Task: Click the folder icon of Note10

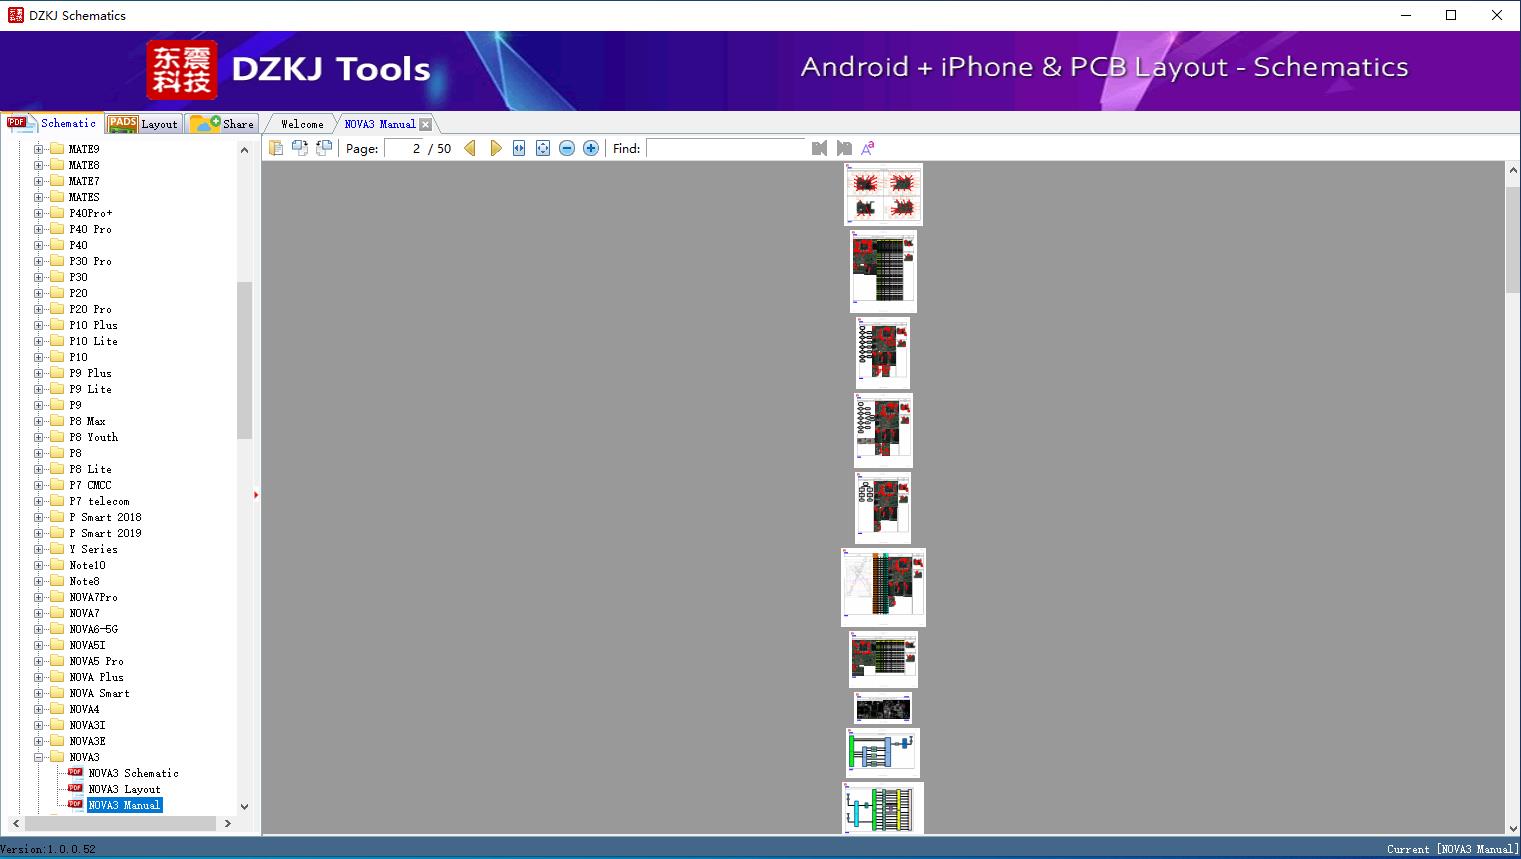Action: 57,565
